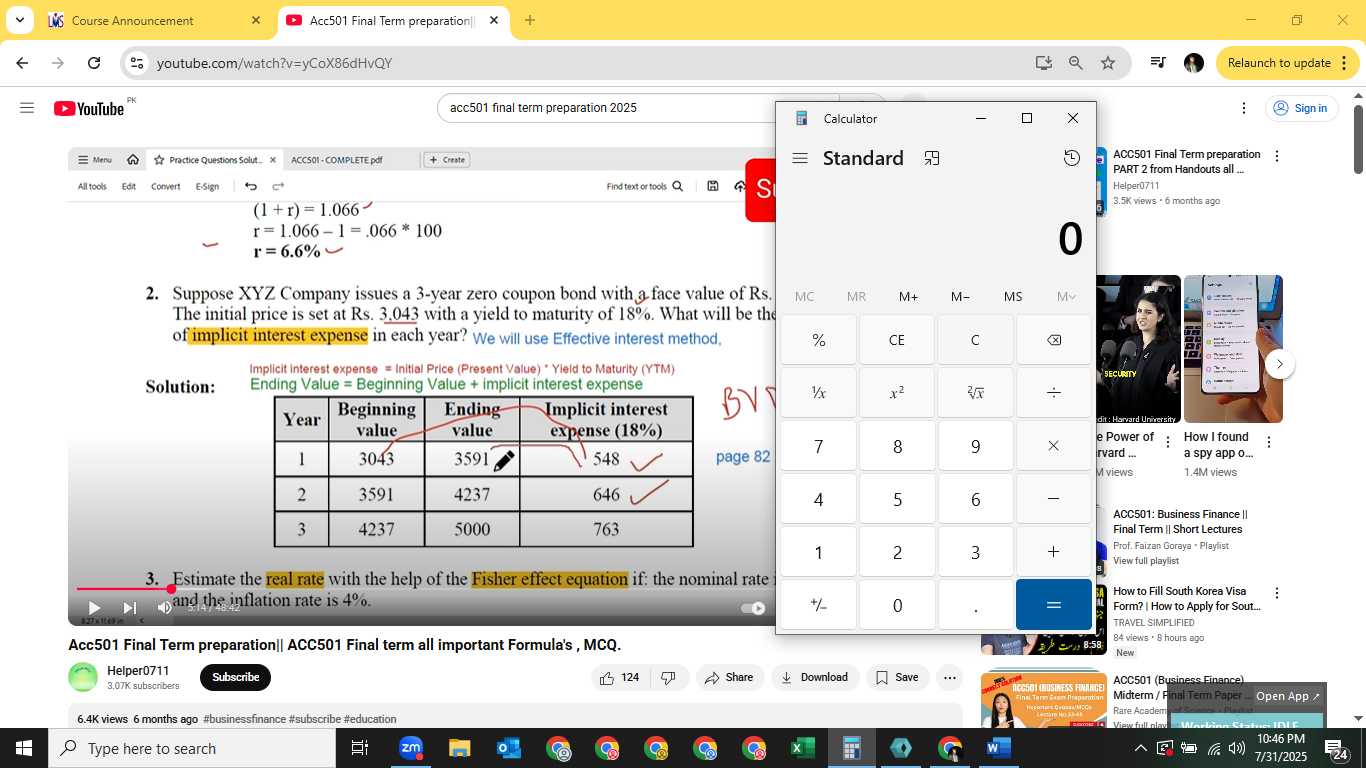Mute the video volume speaker icon
Viewport: 1366px width, 768px height.
click(x=165, y=608)
